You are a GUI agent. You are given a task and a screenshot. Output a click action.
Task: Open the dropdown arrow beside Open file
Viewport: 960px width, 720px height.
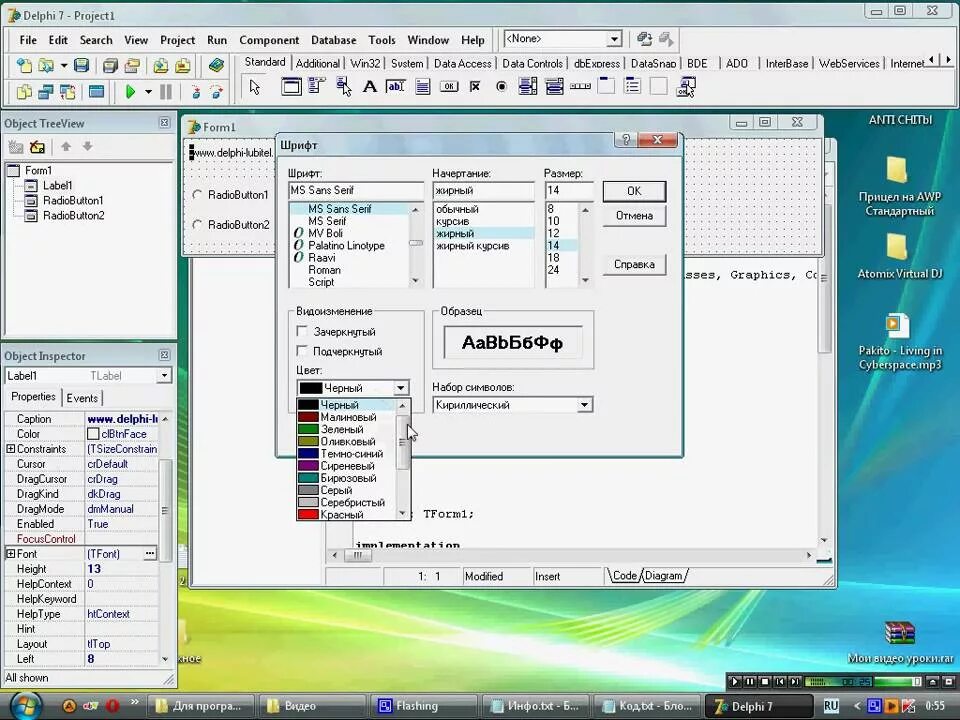coord(64,65)
